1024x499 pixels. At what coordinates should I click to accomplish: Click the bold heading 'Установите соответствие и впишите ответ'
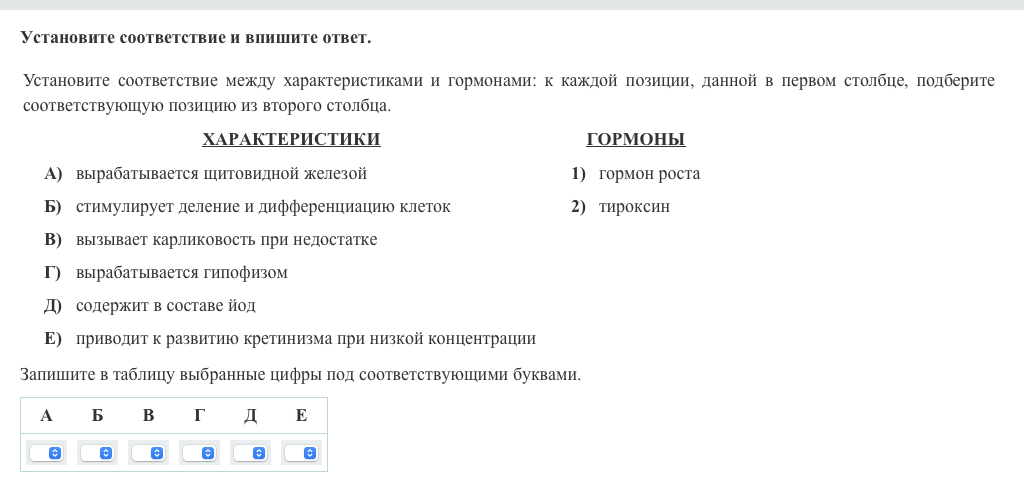195,38
